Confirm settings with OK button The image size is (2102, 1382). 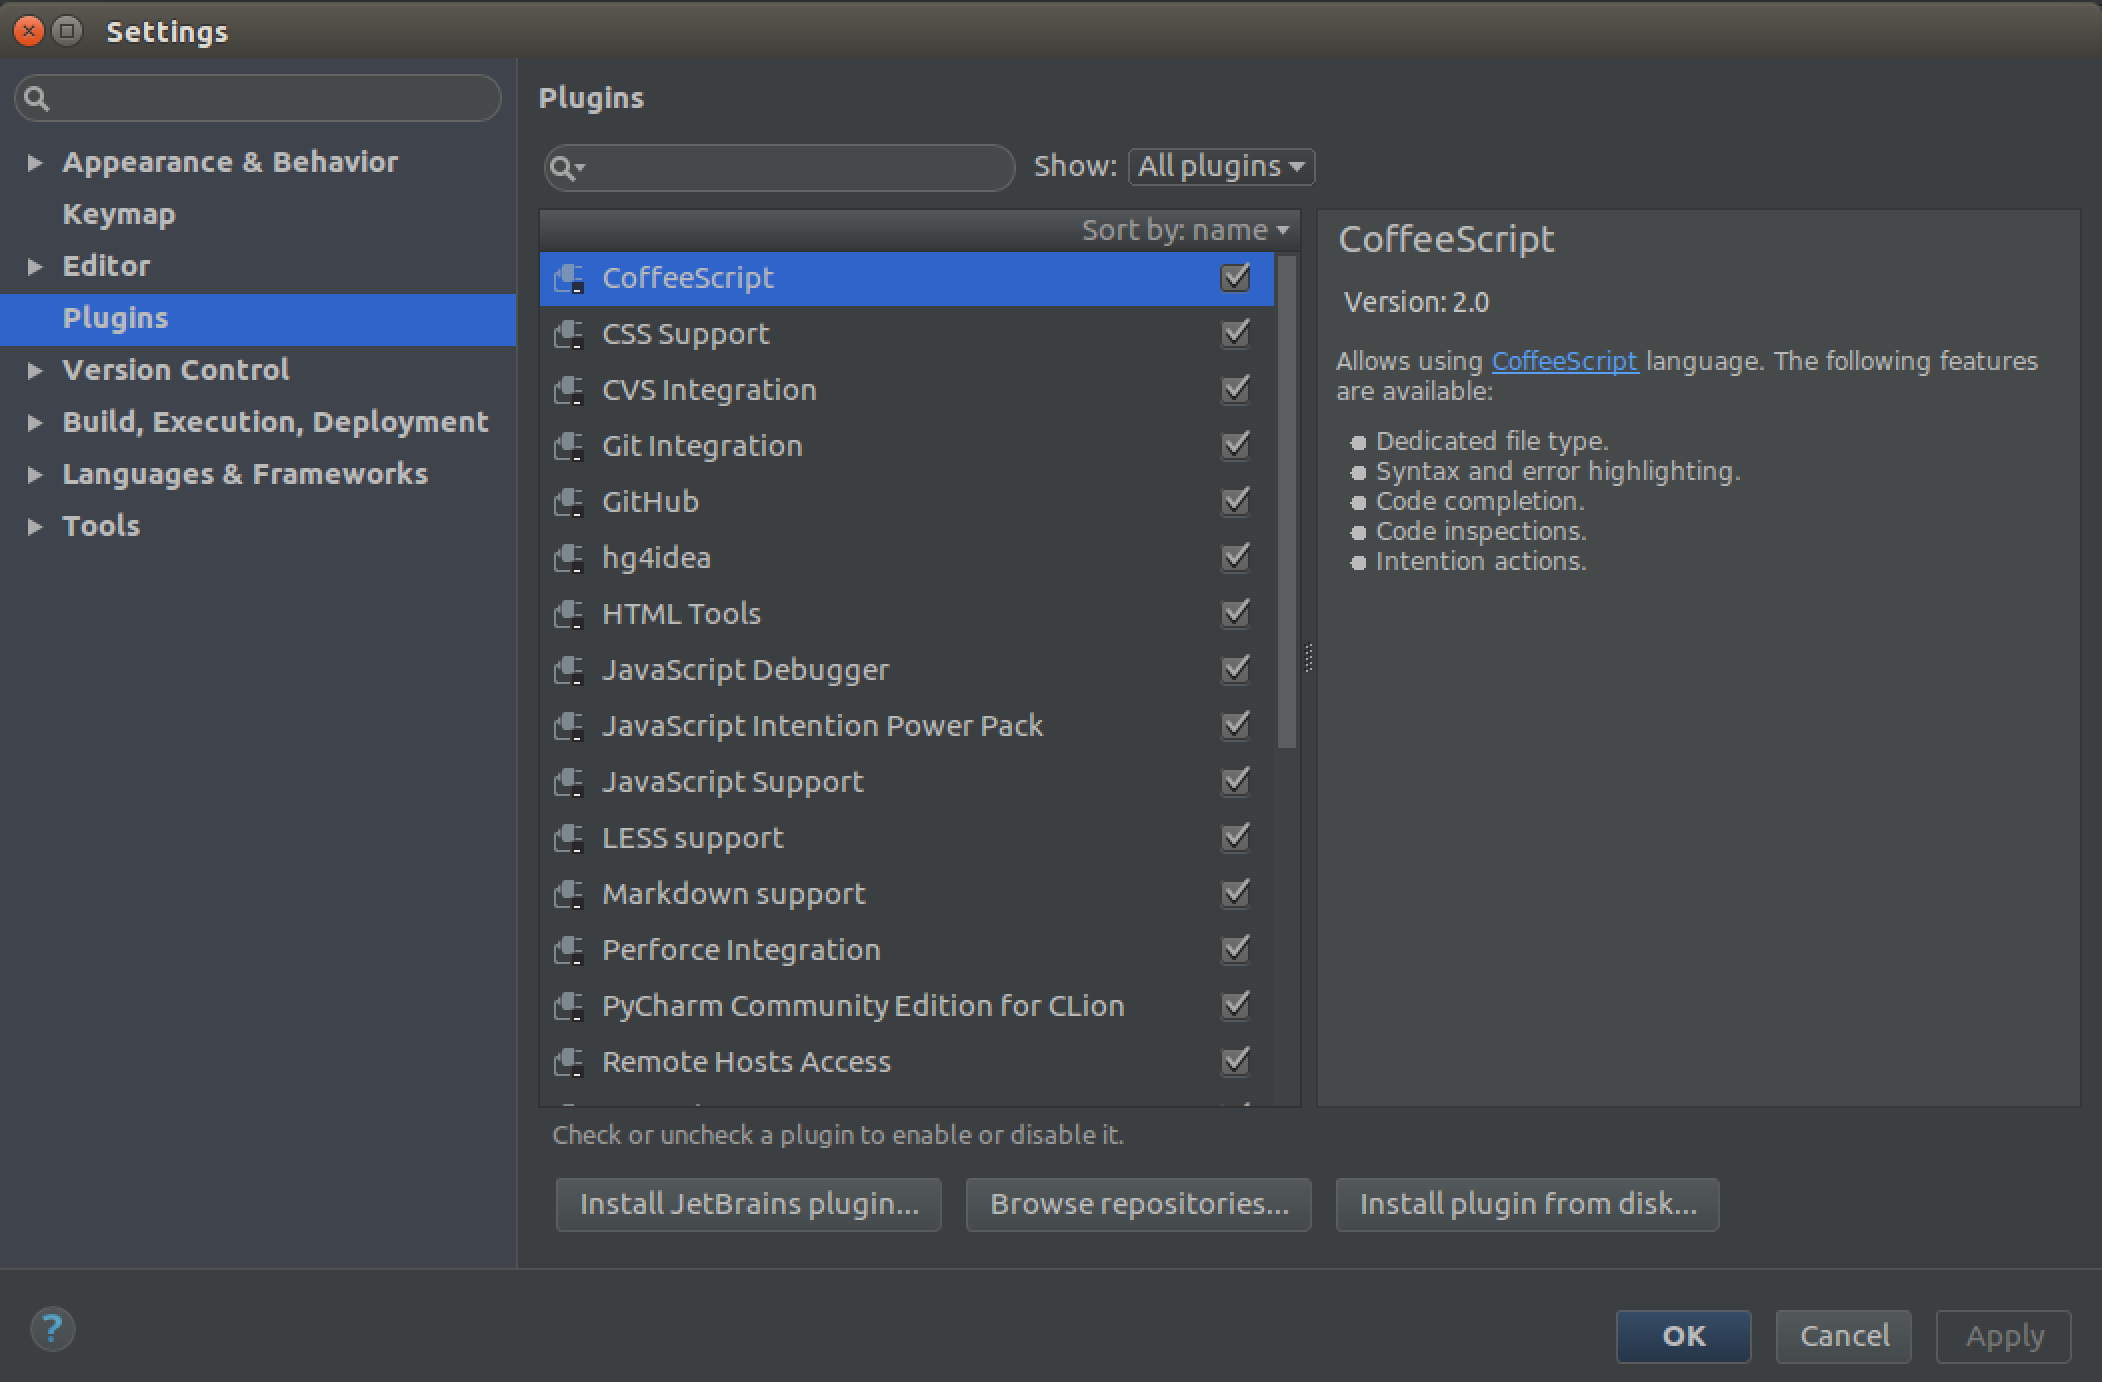point(1684,1336)
